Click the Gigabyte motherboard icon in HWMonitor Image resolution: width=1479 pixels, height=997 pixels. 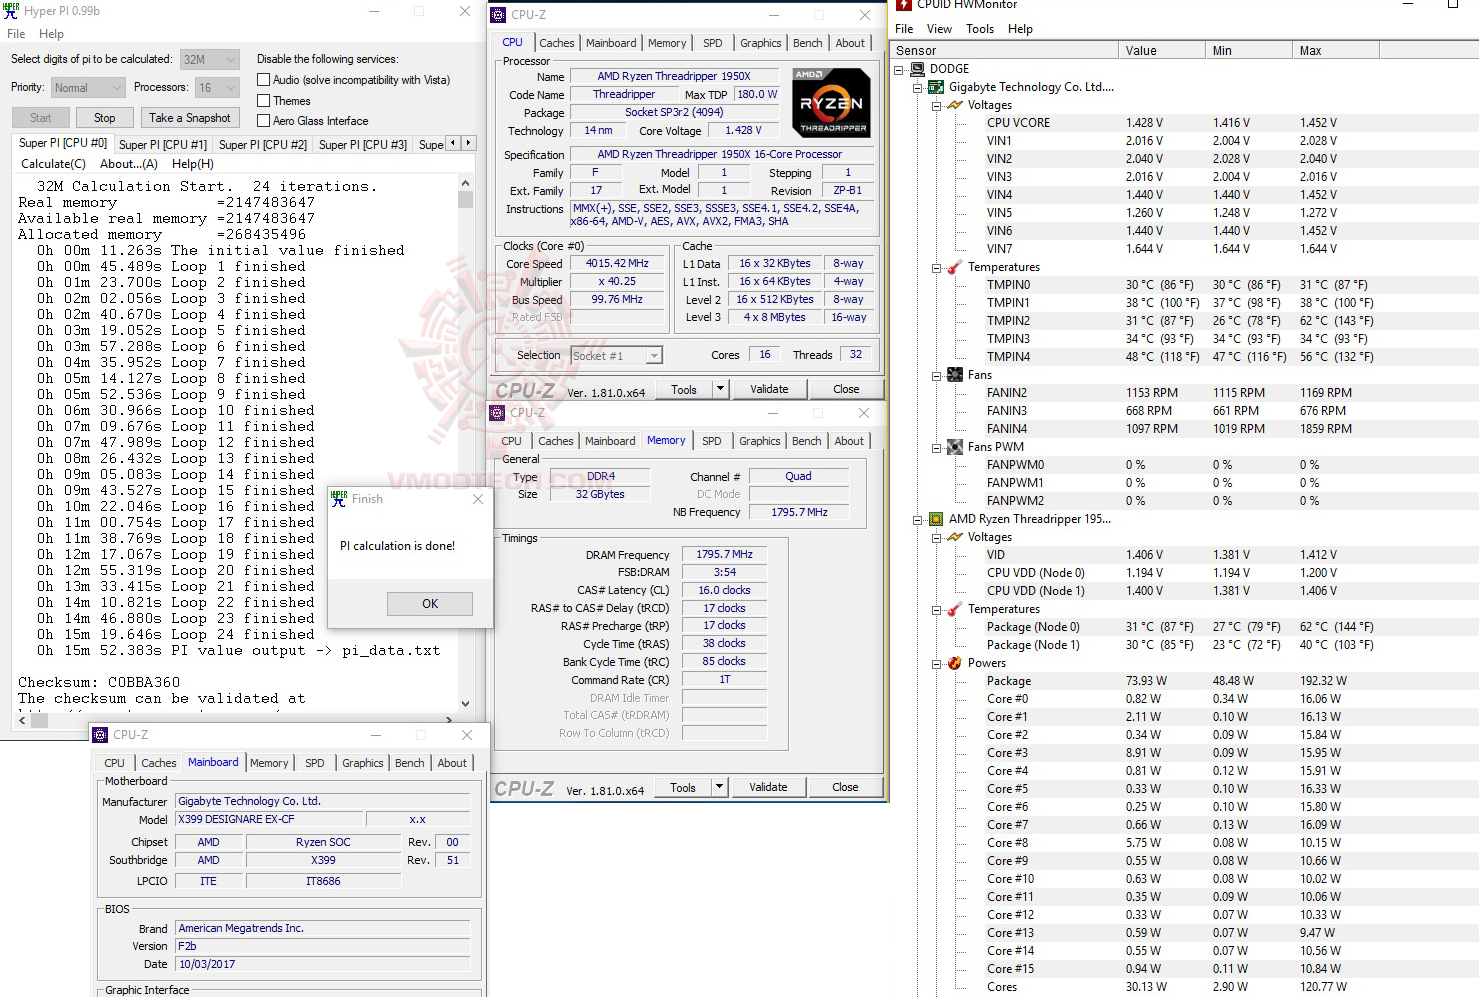point(934,87)
